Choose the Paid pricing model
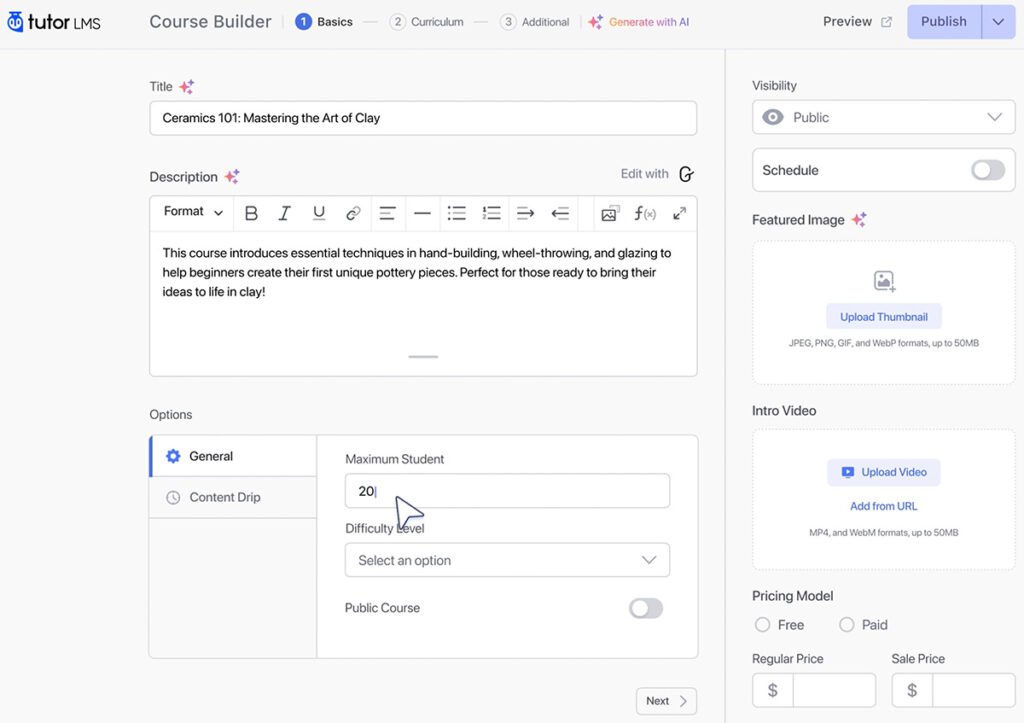 tap(845, 624)
